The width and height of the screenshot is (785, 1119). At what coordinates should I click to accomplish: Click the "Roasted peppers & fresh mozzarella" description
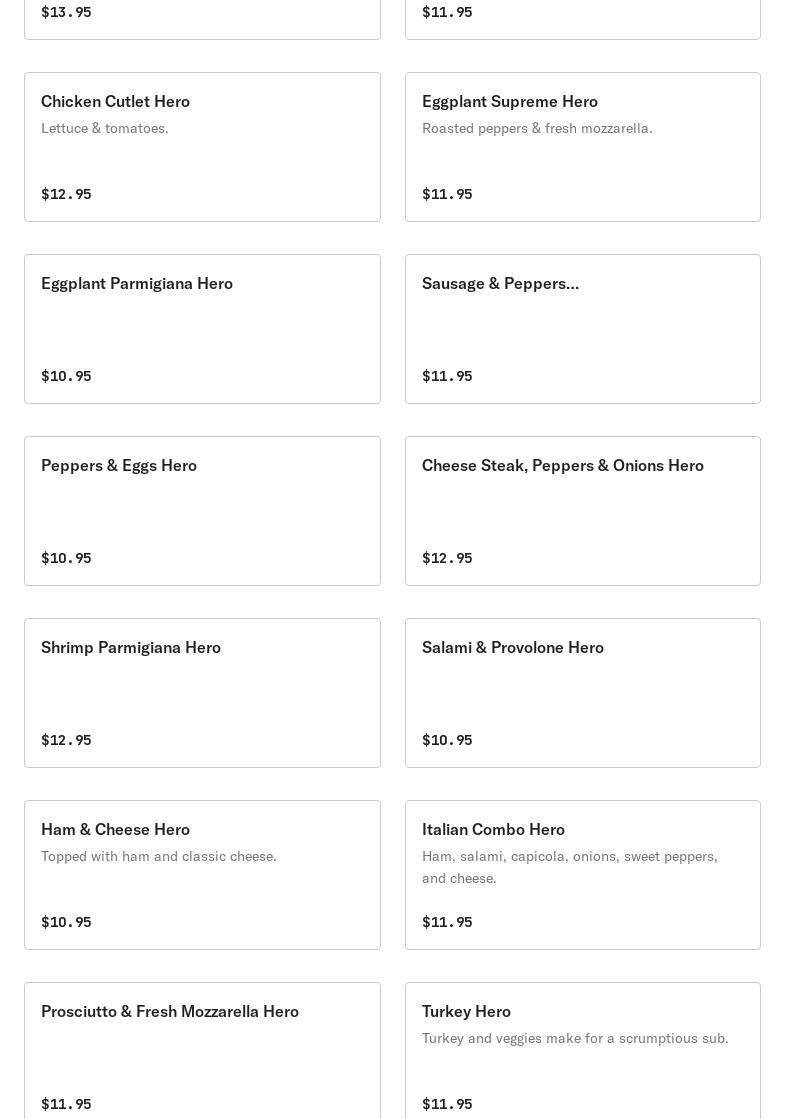coord(537,128)
